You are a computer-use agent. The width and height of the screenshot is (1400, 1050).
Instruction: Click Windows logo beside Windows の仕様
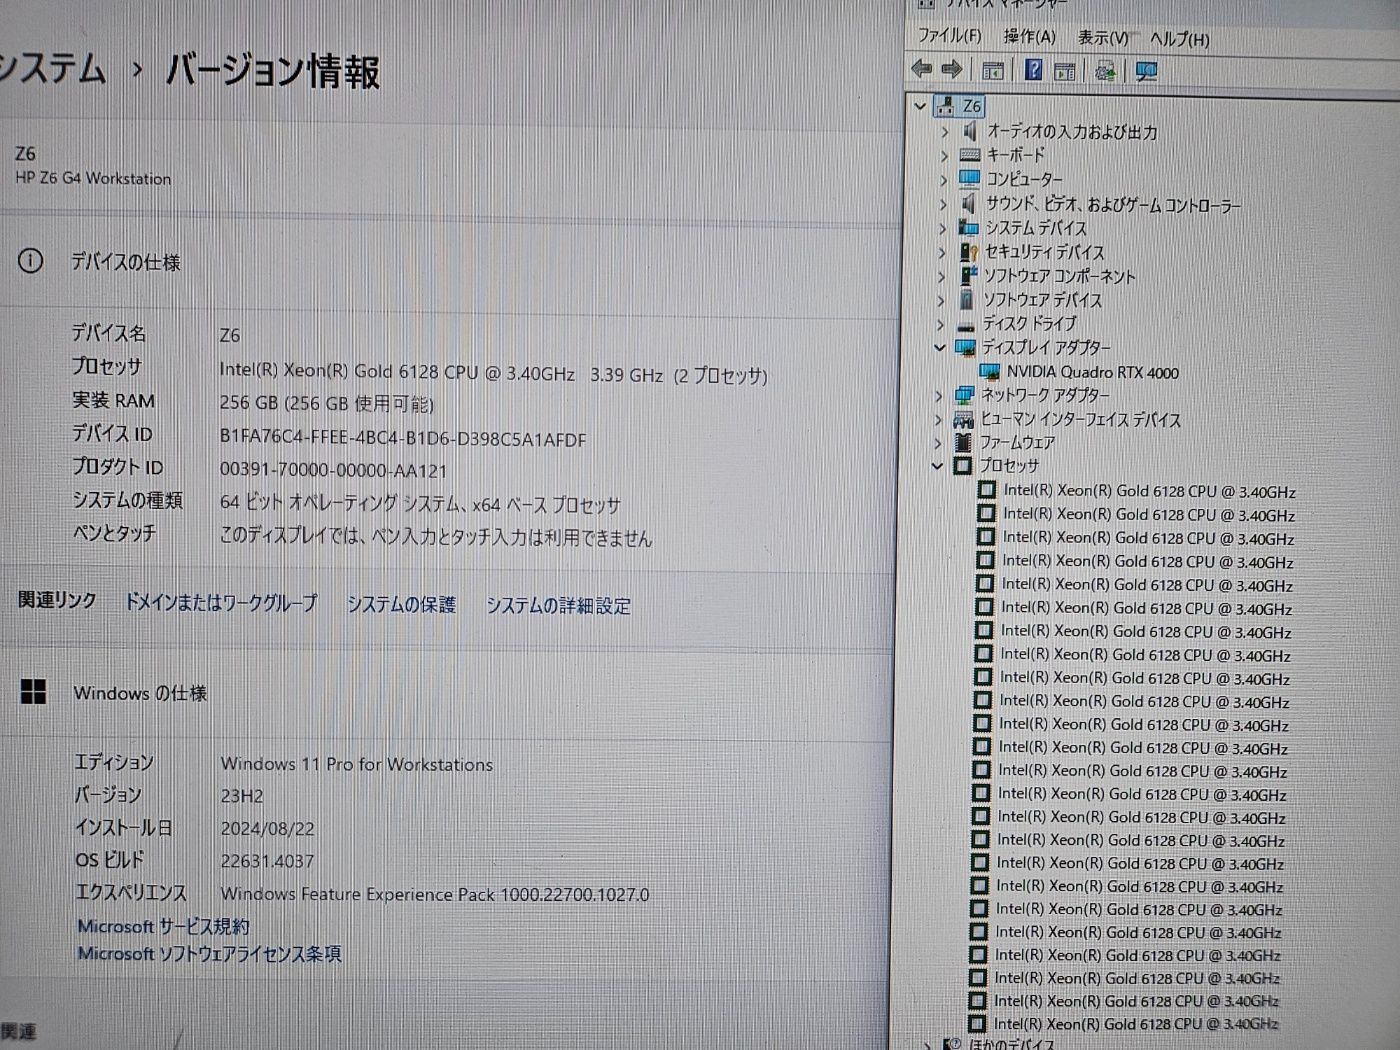coord(33,692)
